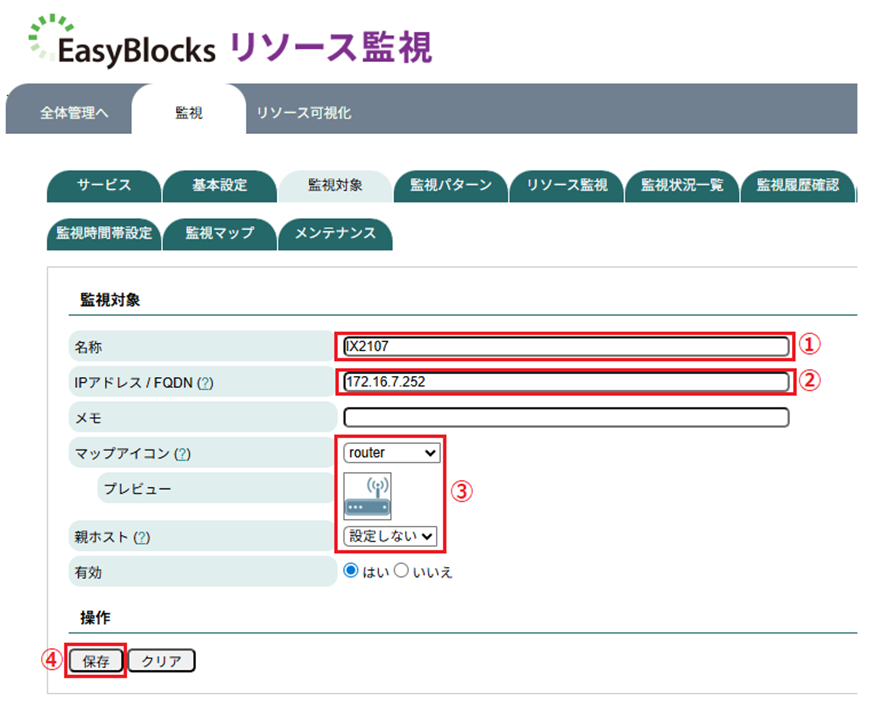Open the 基本設定 tab
The image size is (886, 701).
click(220, 186)
